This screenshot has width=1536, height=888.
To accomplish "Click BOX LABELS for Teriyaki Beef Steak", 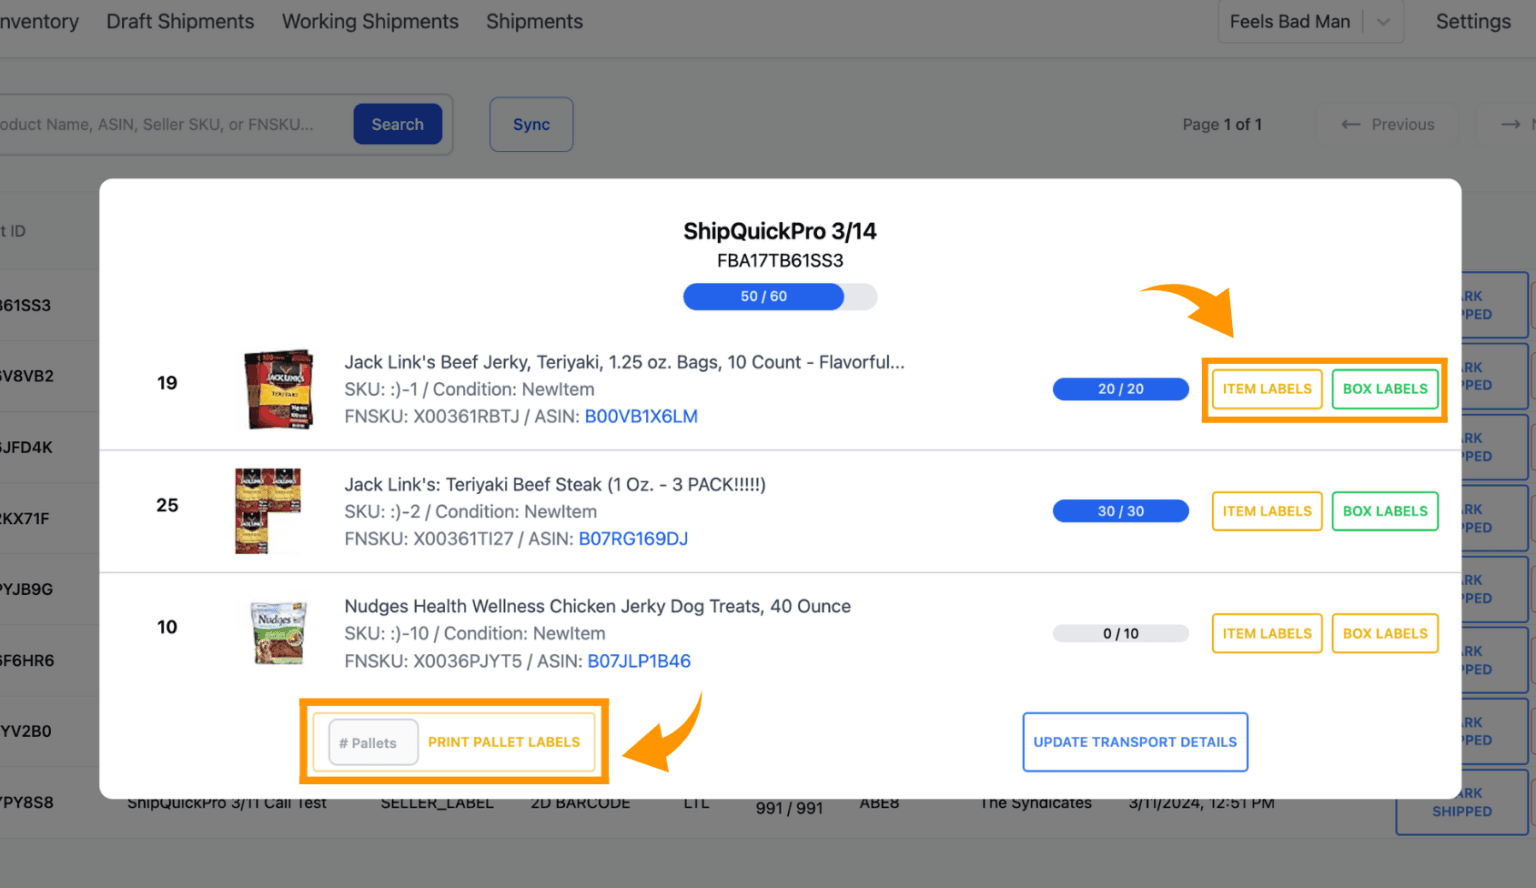I will 1385,511.
